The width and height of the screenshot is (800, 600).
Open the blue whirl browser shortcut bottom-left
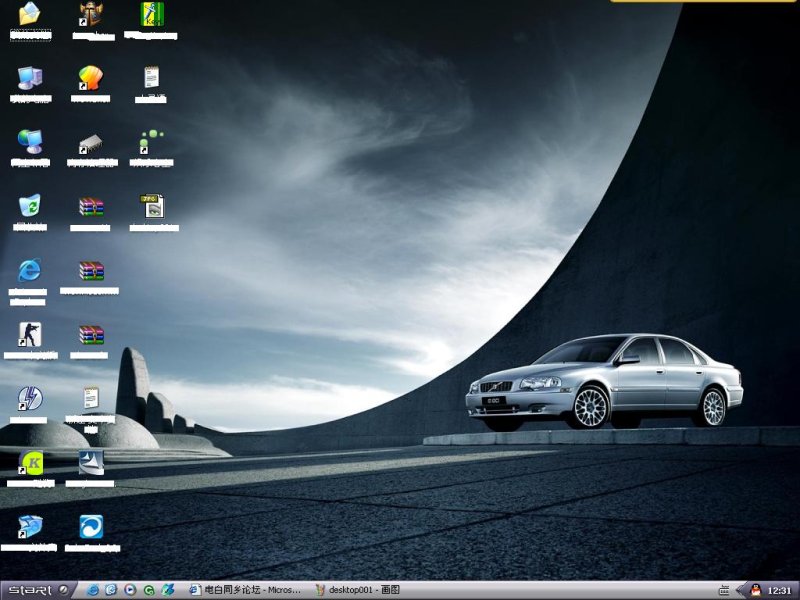tap(90, 528)
